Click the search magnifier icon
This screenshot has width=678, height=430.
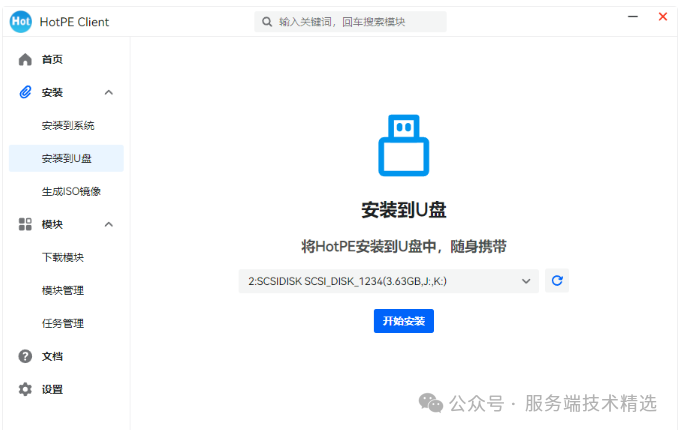(267, 22)
